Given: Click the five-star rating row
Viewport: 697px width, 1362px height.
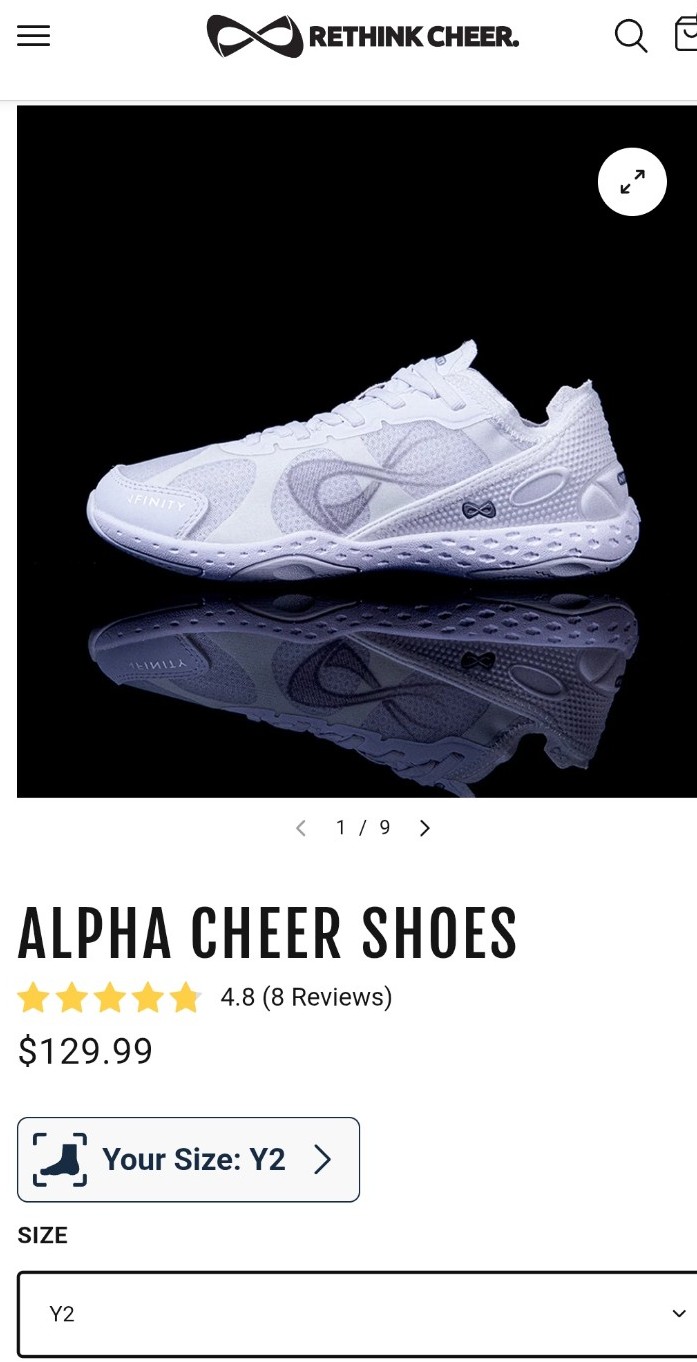Looking at the screenshot, I should click(x=110, y=998).
